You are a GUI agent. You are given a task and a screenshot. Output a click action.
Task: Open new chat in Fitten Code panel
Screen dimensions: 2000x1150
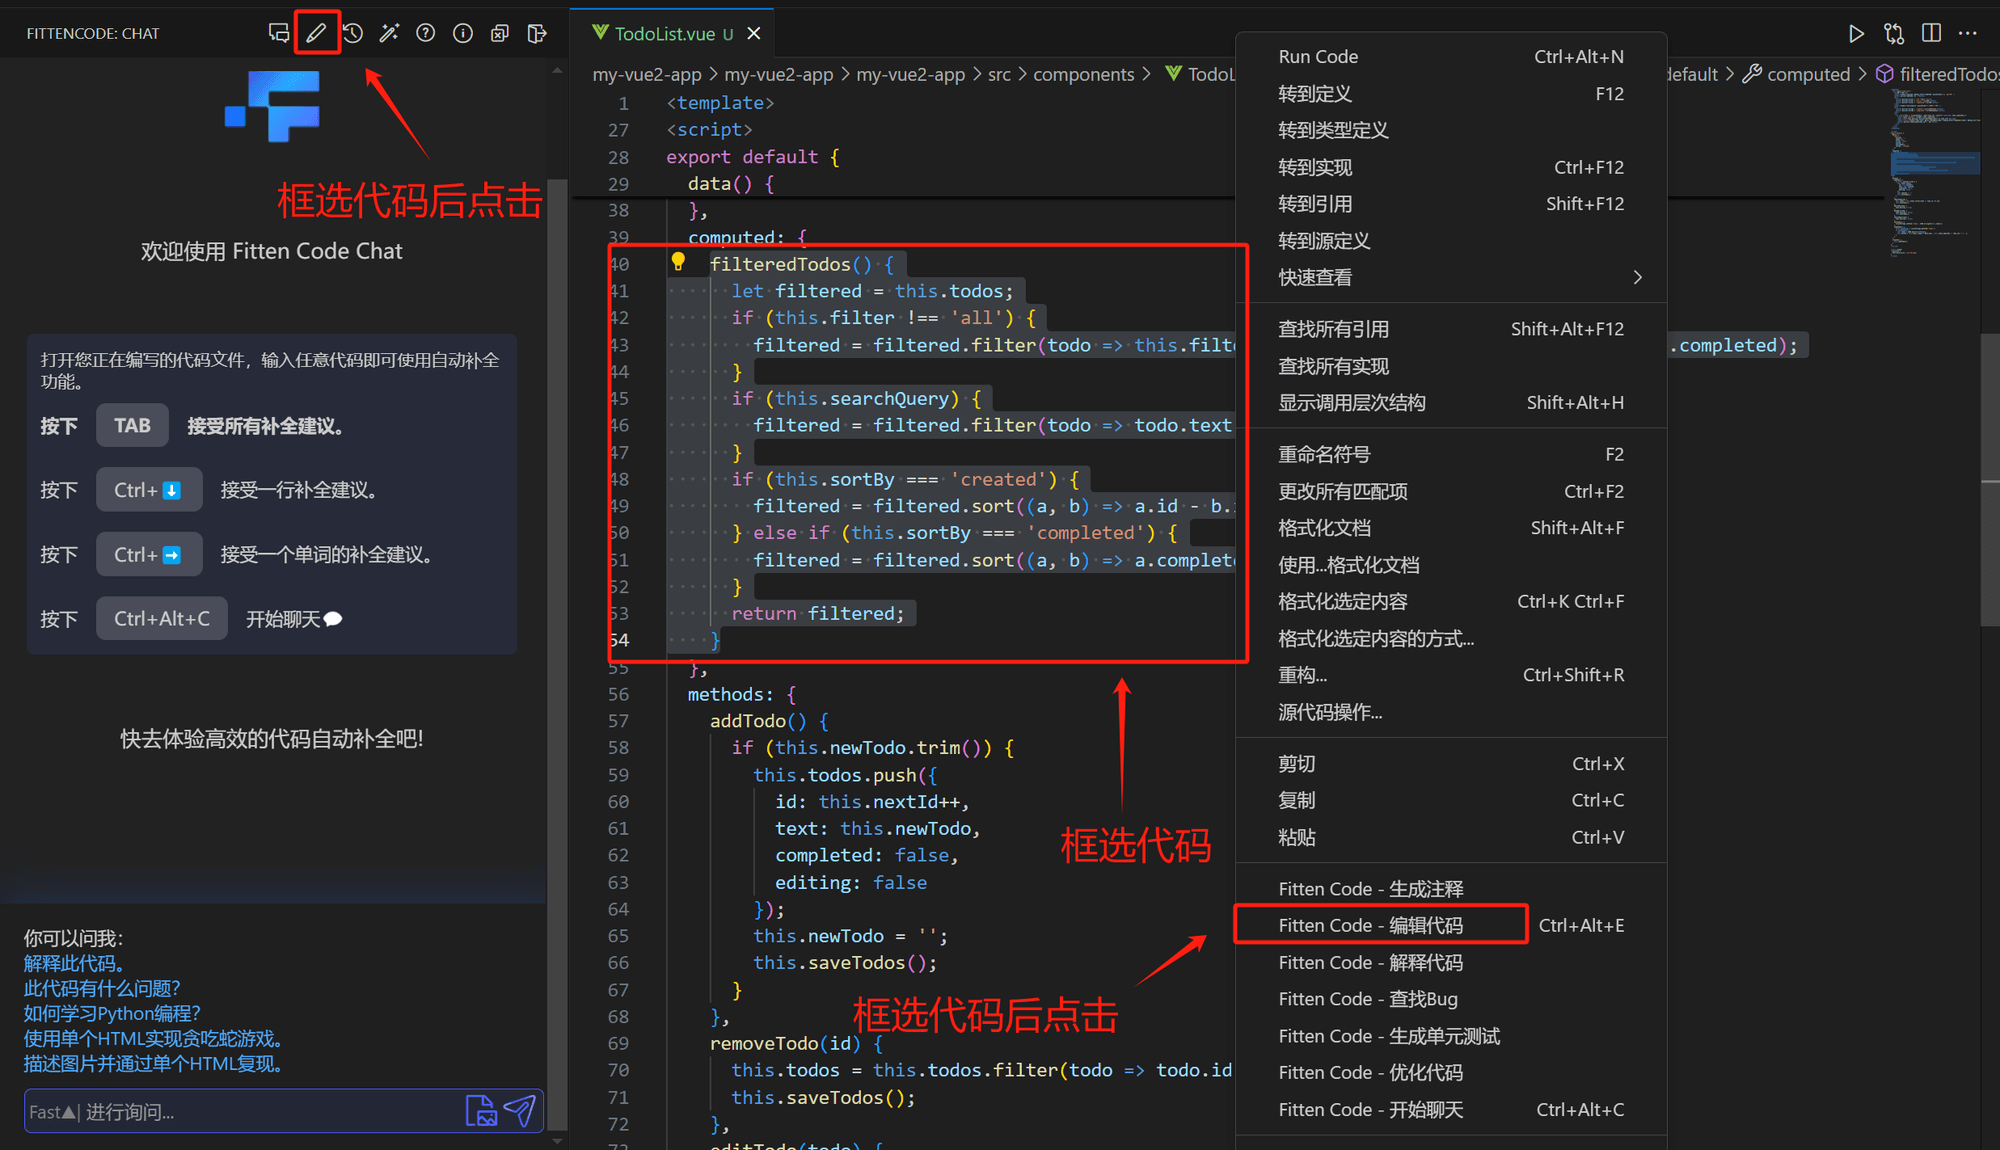pyautogui.click(x=279, y=33)
